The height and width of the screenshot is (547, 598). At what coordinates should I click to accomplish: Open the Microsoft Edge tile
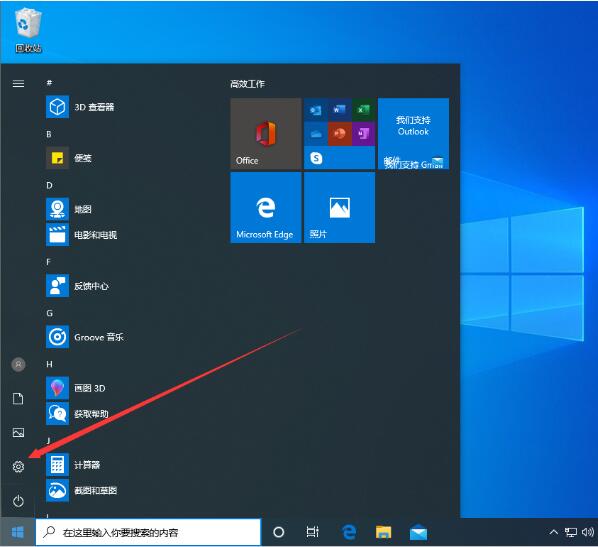266,208
